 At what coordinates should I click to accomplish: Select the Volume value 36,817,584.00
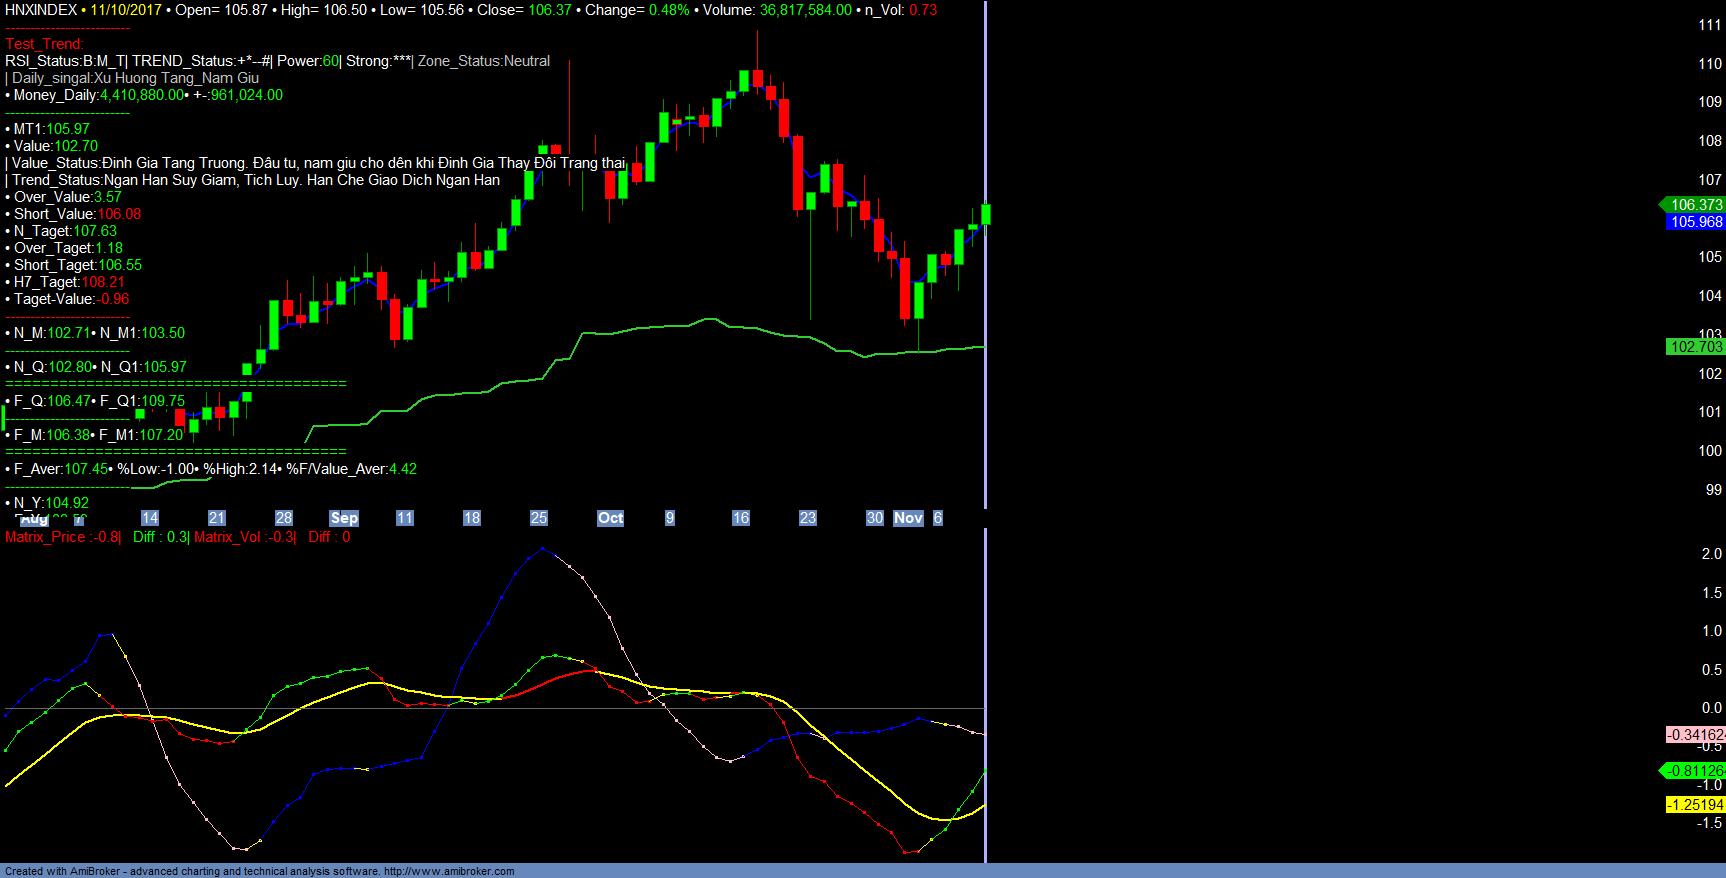[805, 10]
